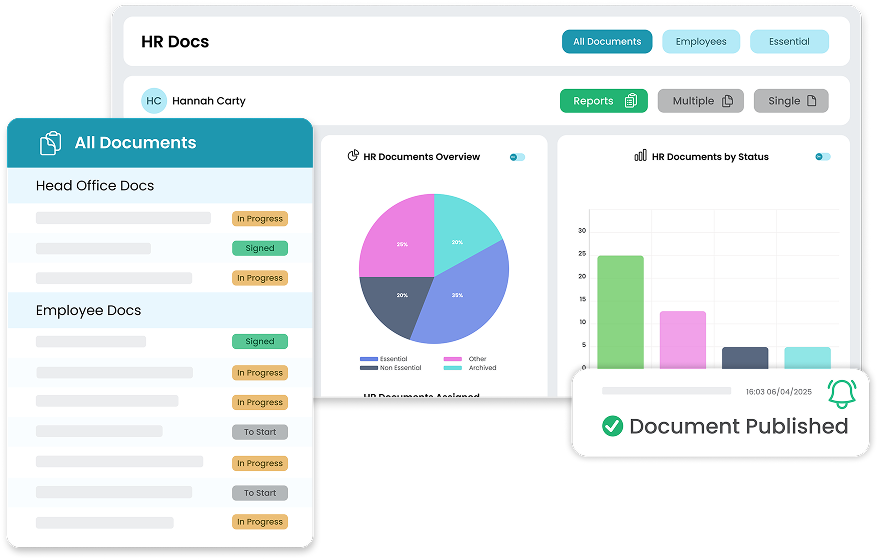Click the bottom In Progress badge

pyautogui.click(x=260, y=522)
